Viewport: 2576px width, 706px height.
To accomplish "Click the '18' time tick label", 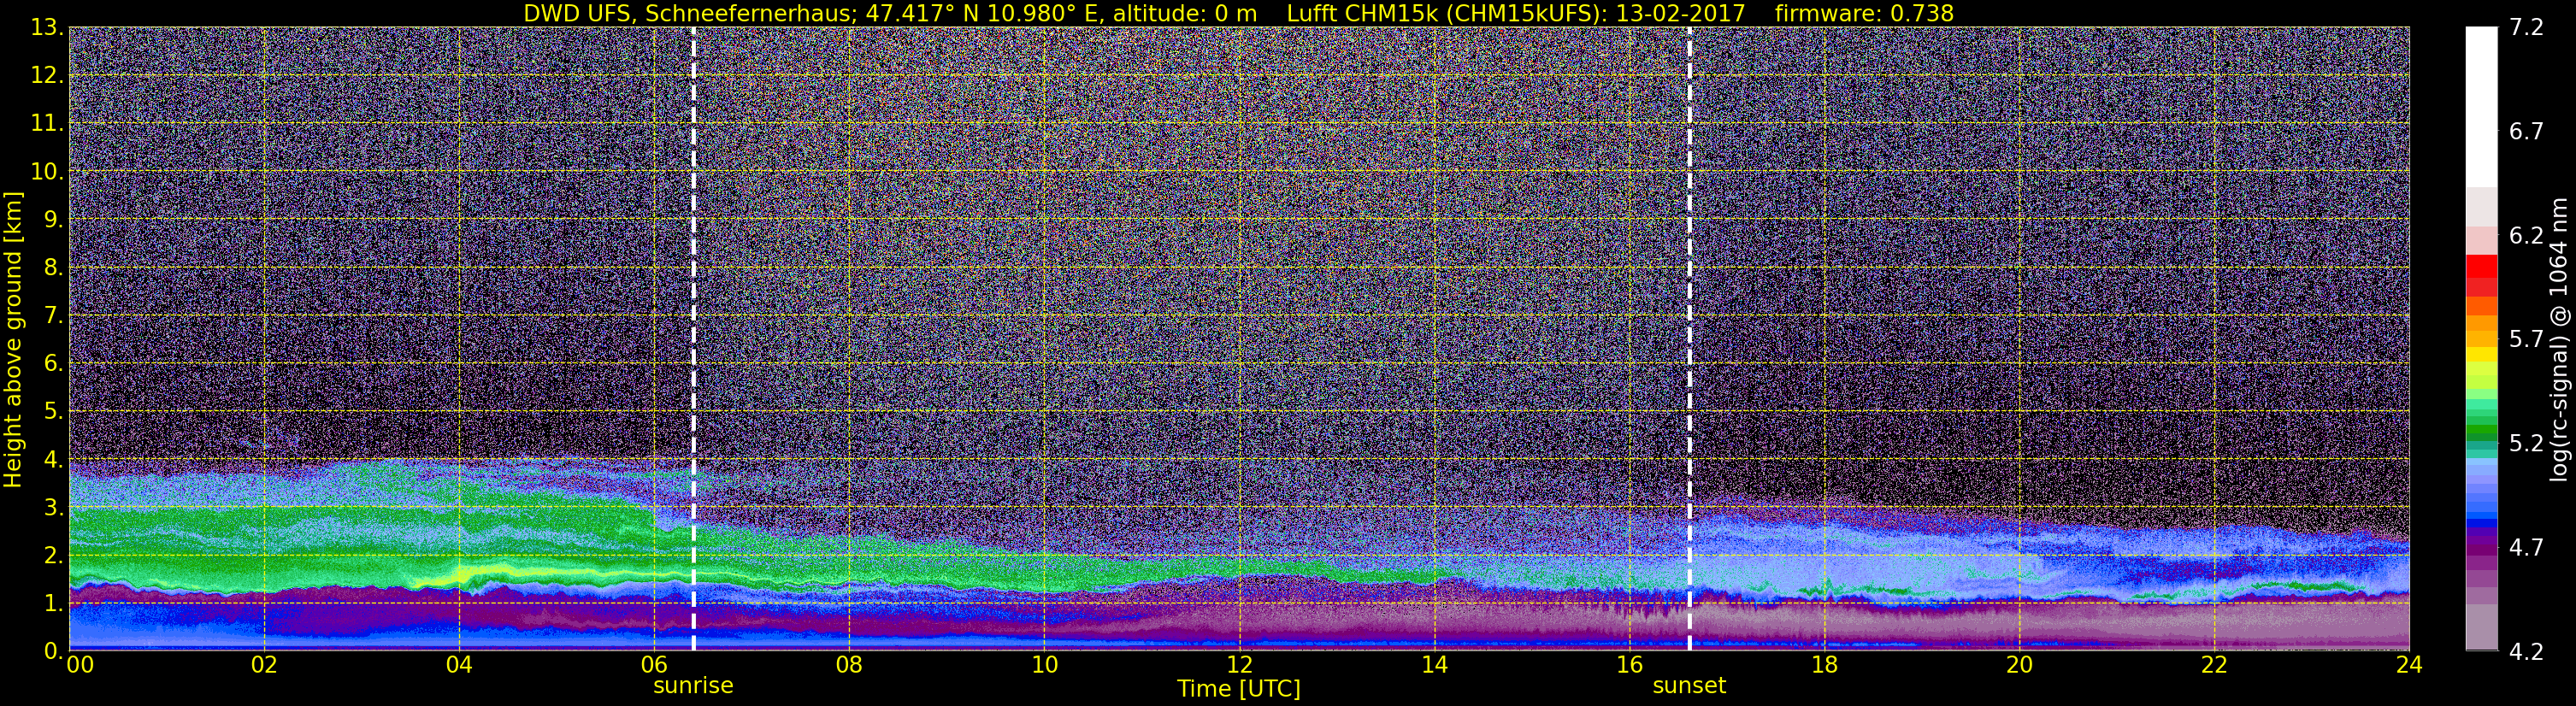I will coord(1824,665).
